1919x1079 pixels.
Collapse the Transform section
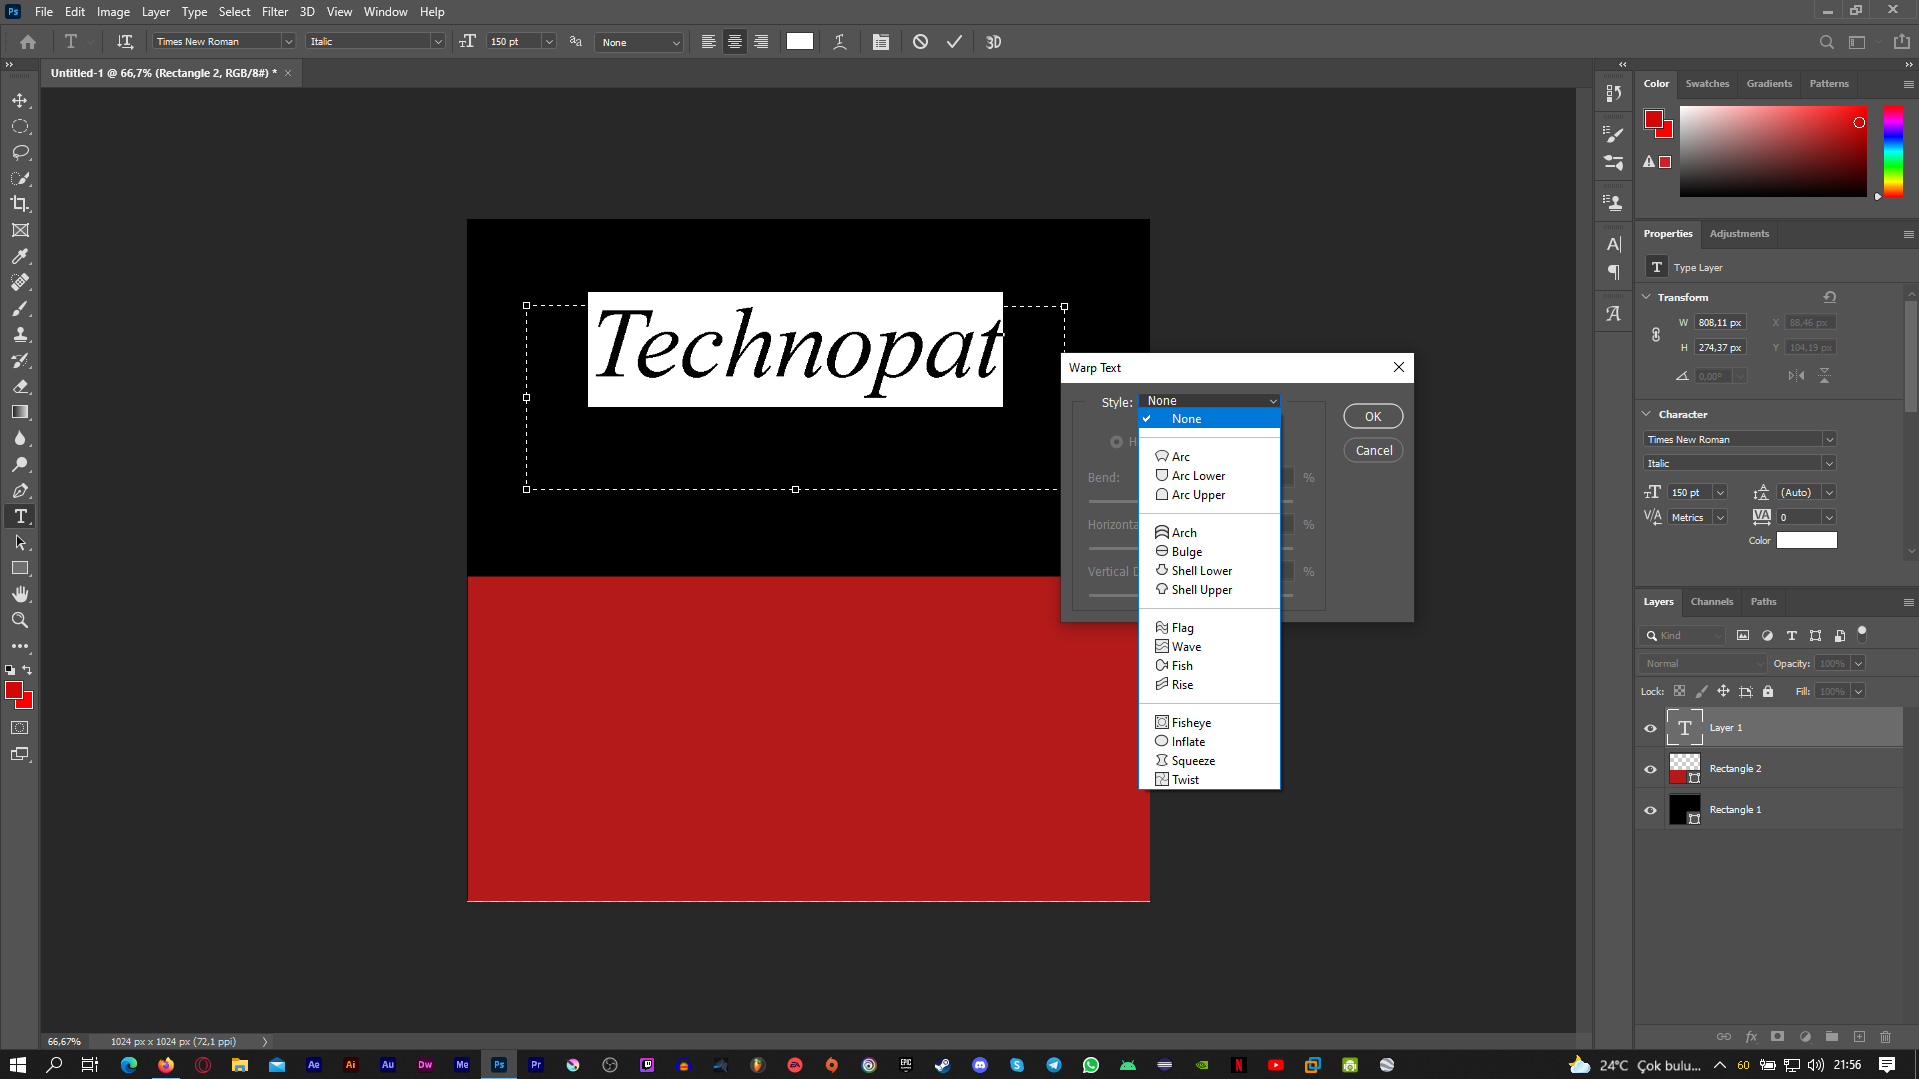coord(1647,297)
